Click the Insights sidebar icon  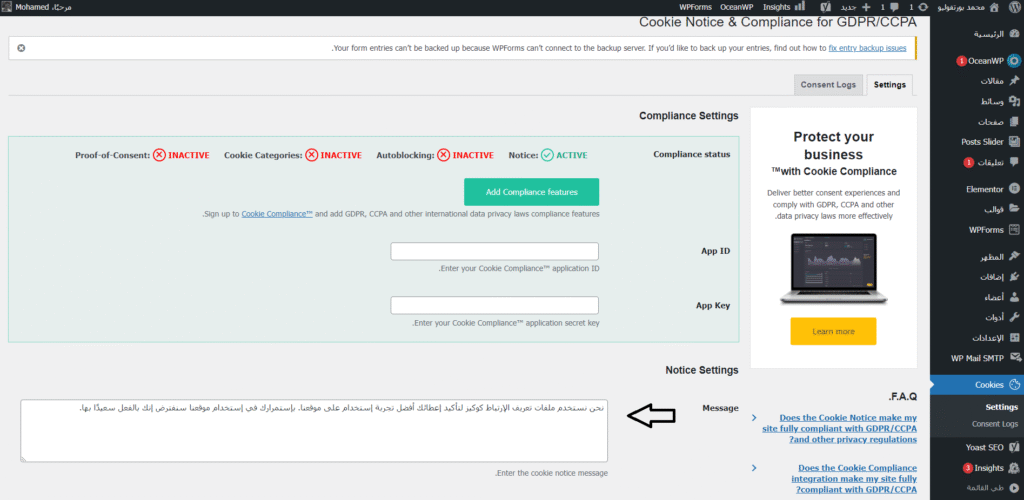pyautogui.click(x=1014, y=468)
